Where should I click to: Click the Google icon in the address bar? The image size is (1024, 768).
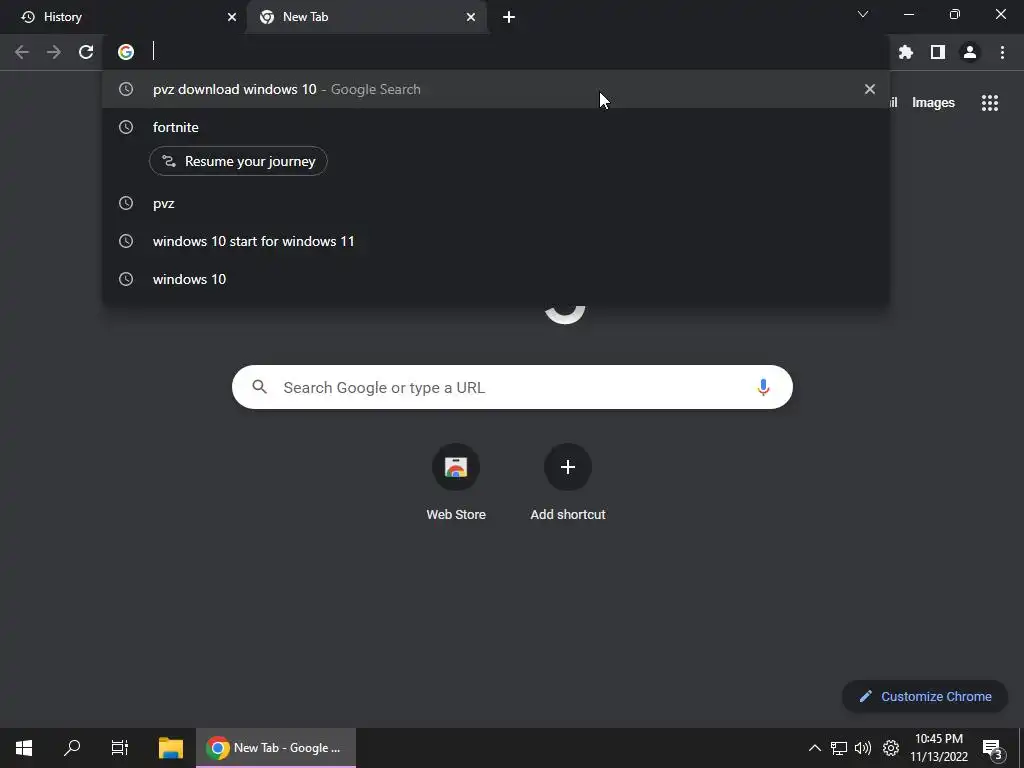[126, 52]
